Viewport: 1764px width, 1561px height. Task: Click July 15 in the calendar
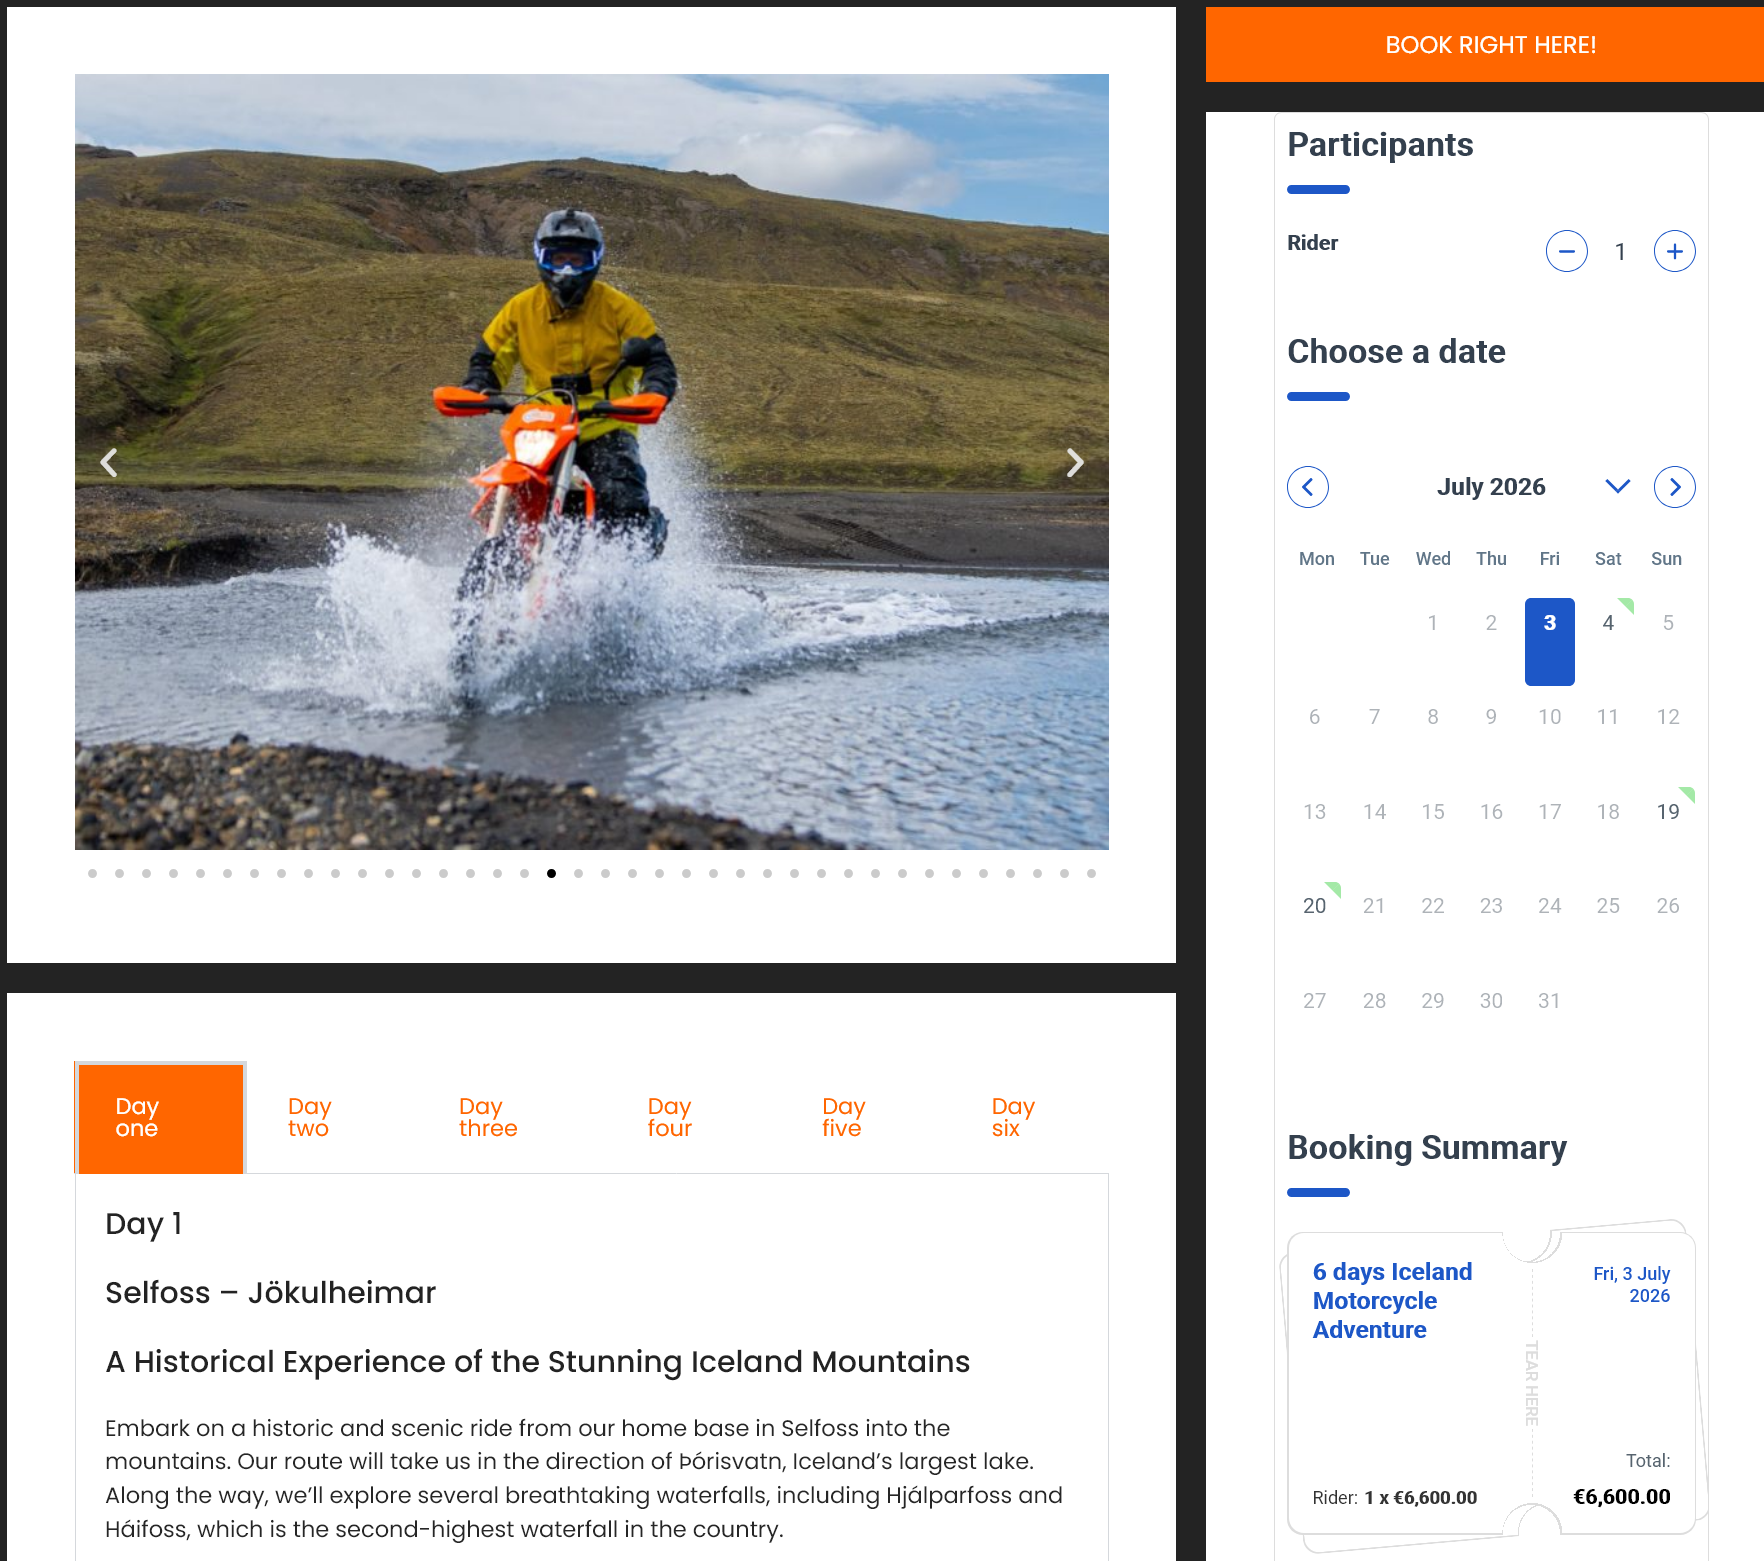1432,812
